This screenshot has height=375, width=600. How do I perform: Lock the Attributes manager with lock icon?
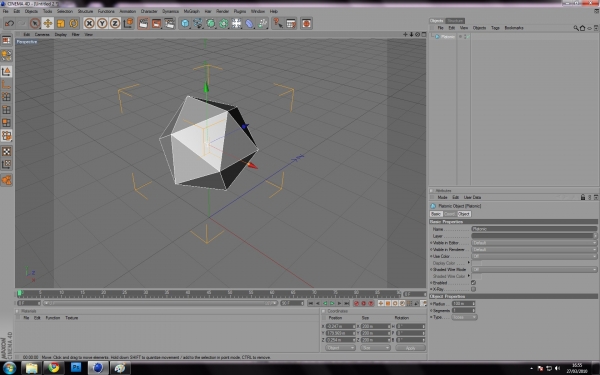pyautogui.click(x=583, y=197)
